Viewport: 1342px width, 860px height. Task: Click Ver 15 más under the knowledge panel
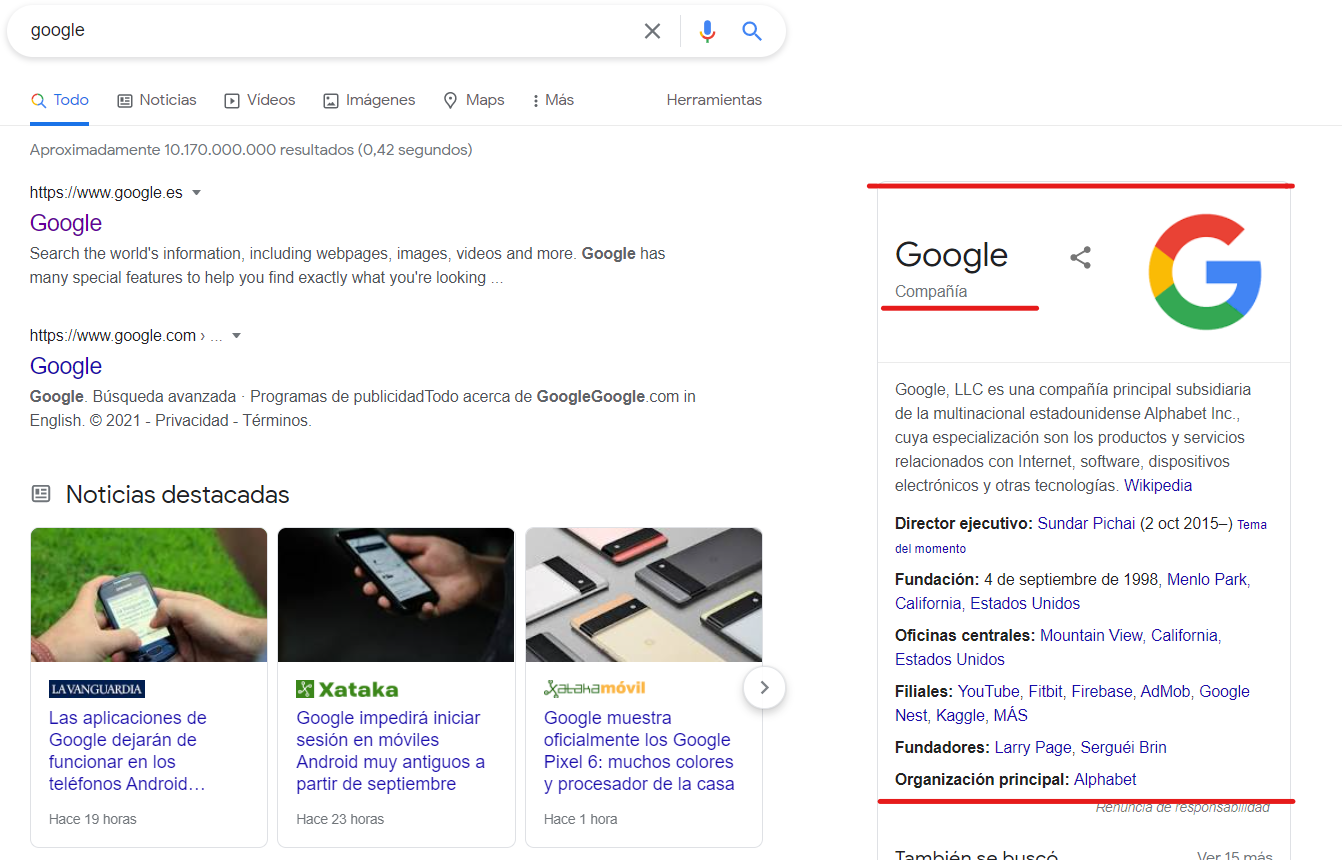1234,855
